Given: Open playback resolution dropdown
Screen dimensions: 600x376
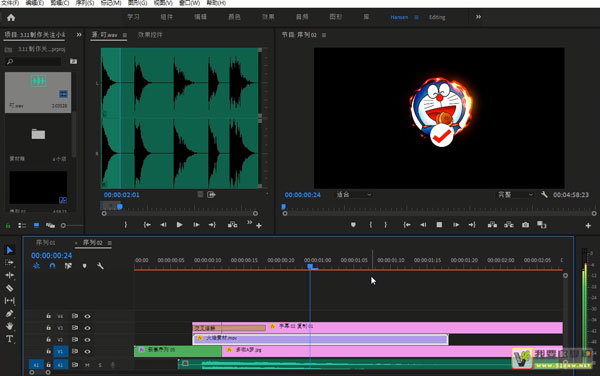Looking at the screenshot, I should click(515, 195).
